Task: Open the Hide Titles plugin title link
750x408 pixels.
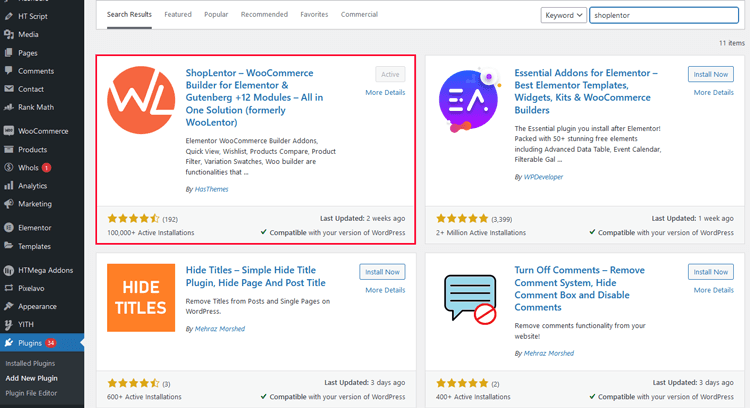Action: click(x=255, y=276)
